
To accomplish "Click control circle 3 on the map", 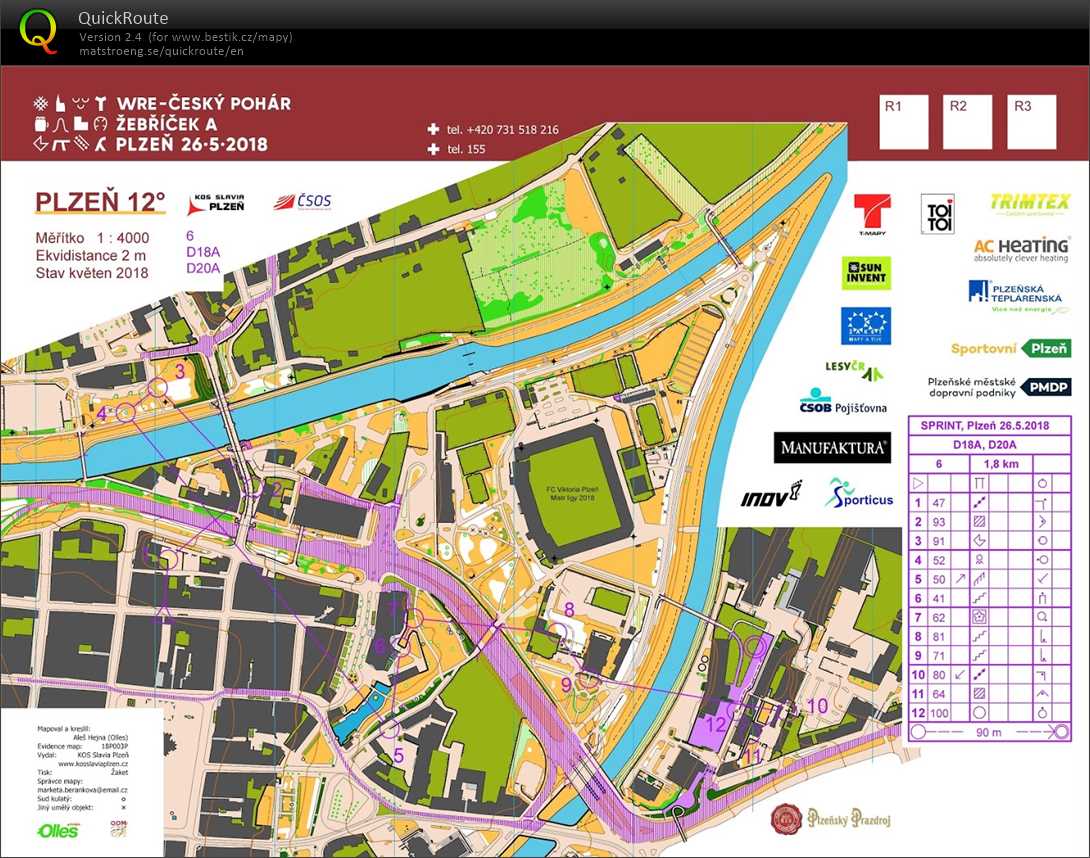I will (158, 388).
